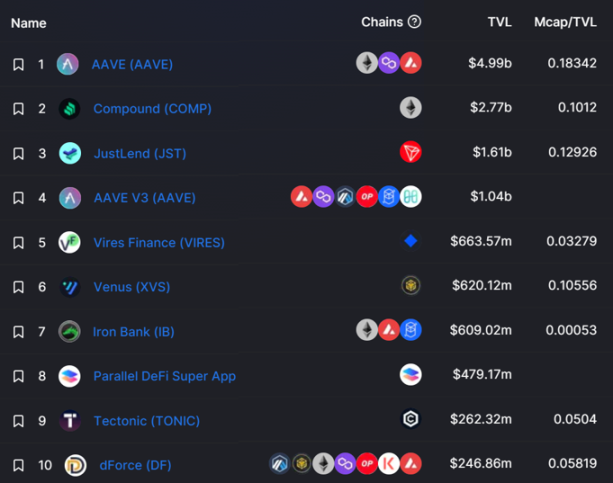613x483 pixels.
Task: Click the Chains help question-mark icon
Action: pos(414,22)
